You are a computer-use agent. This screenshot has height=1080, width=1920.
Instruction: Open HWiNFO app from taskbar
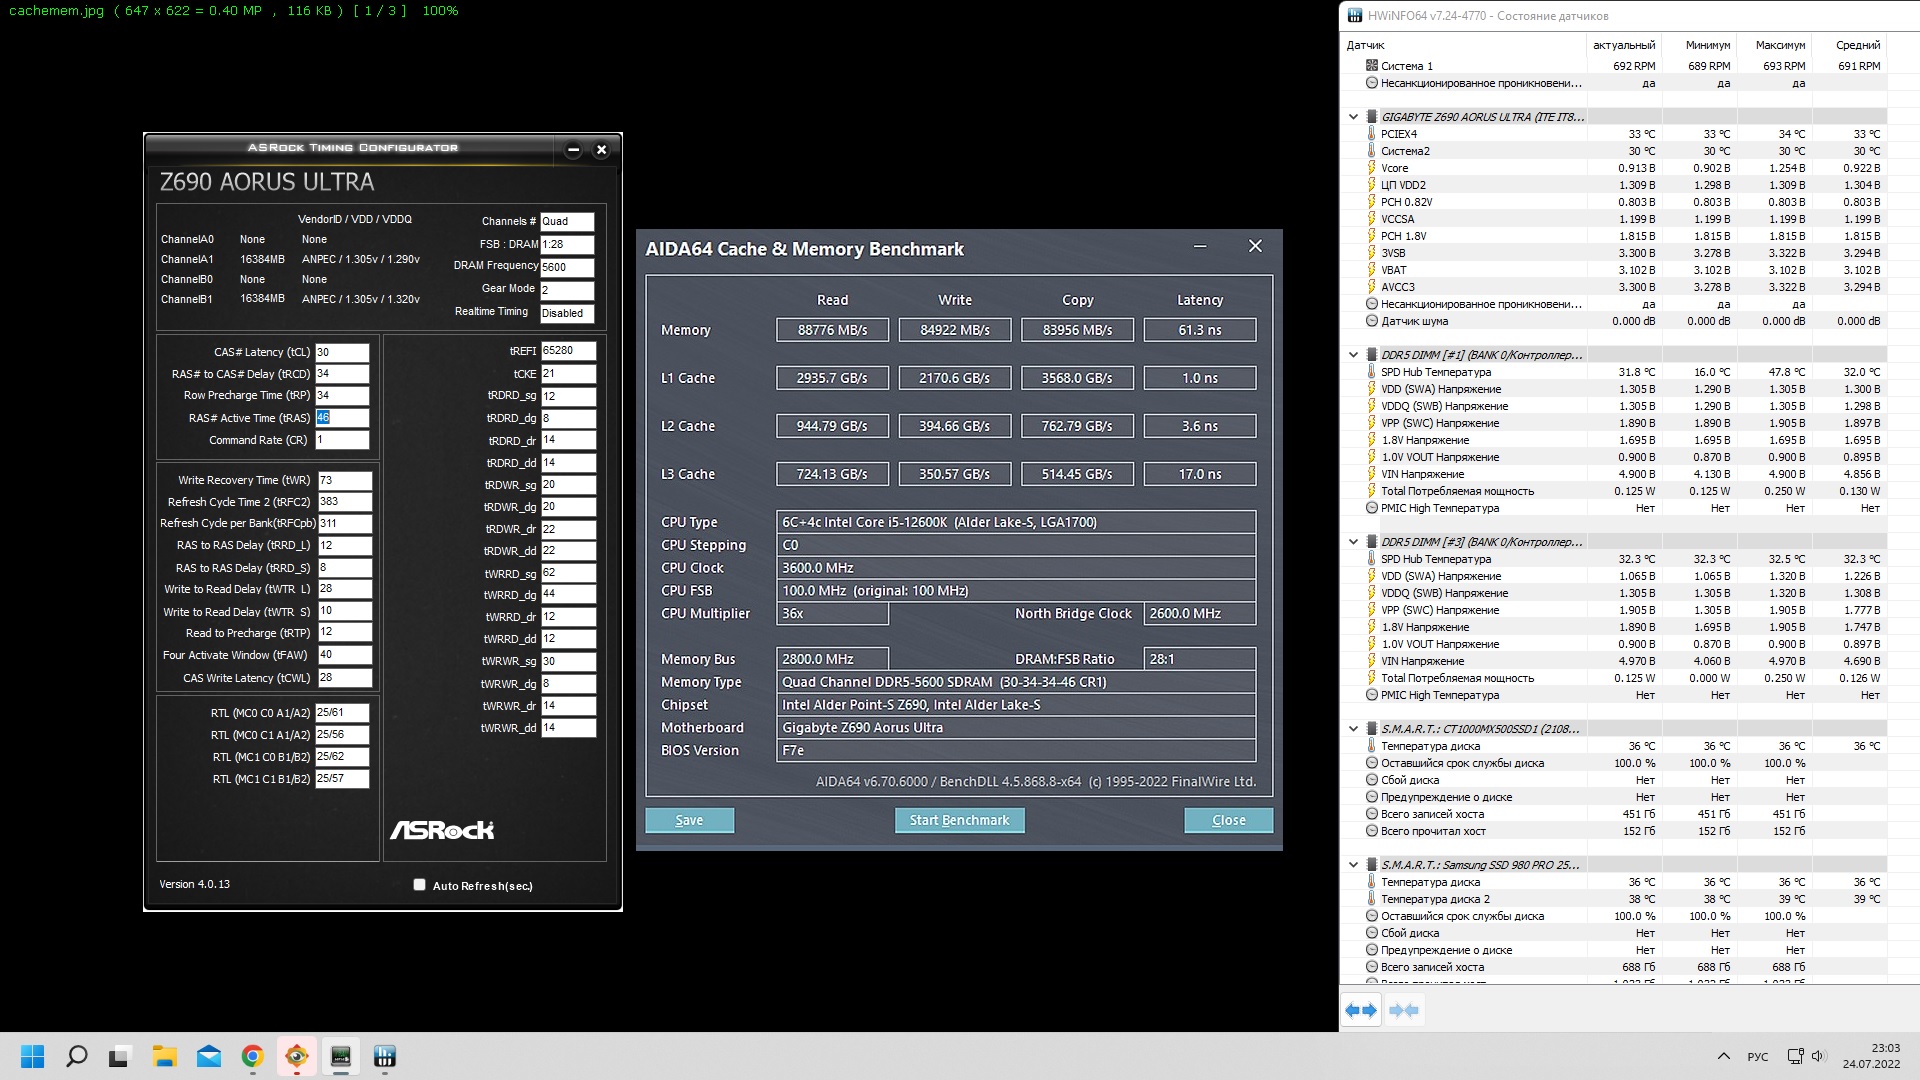pyautogui.click(x=385, y=1056)
